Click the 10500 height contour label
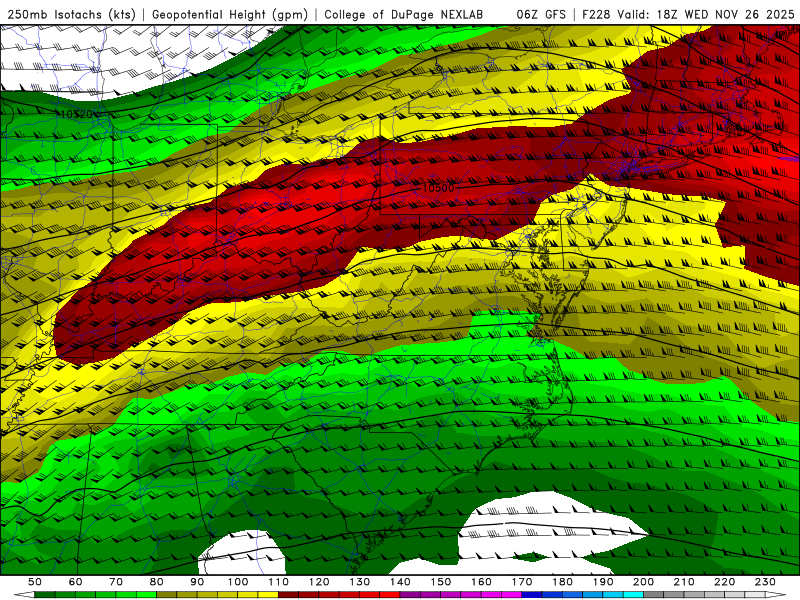800x600 pixels. [x=438, y=188]
